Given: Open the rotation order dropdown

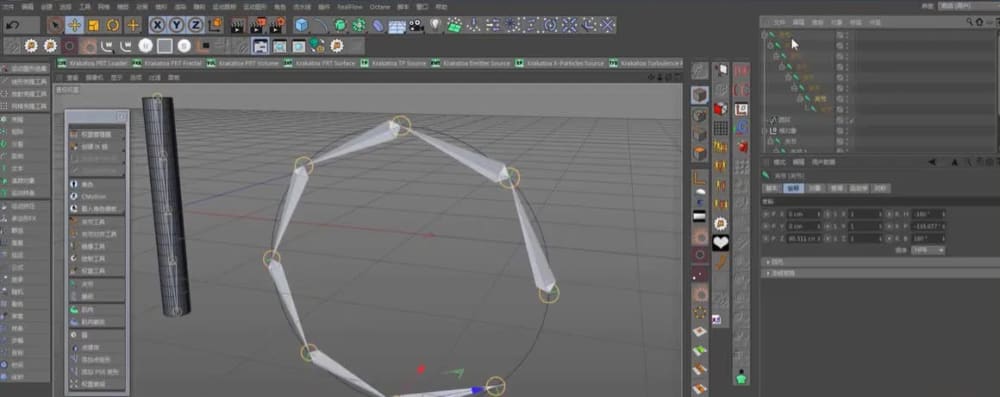Looking at the screenshot, I should click(x=928, y=250).
